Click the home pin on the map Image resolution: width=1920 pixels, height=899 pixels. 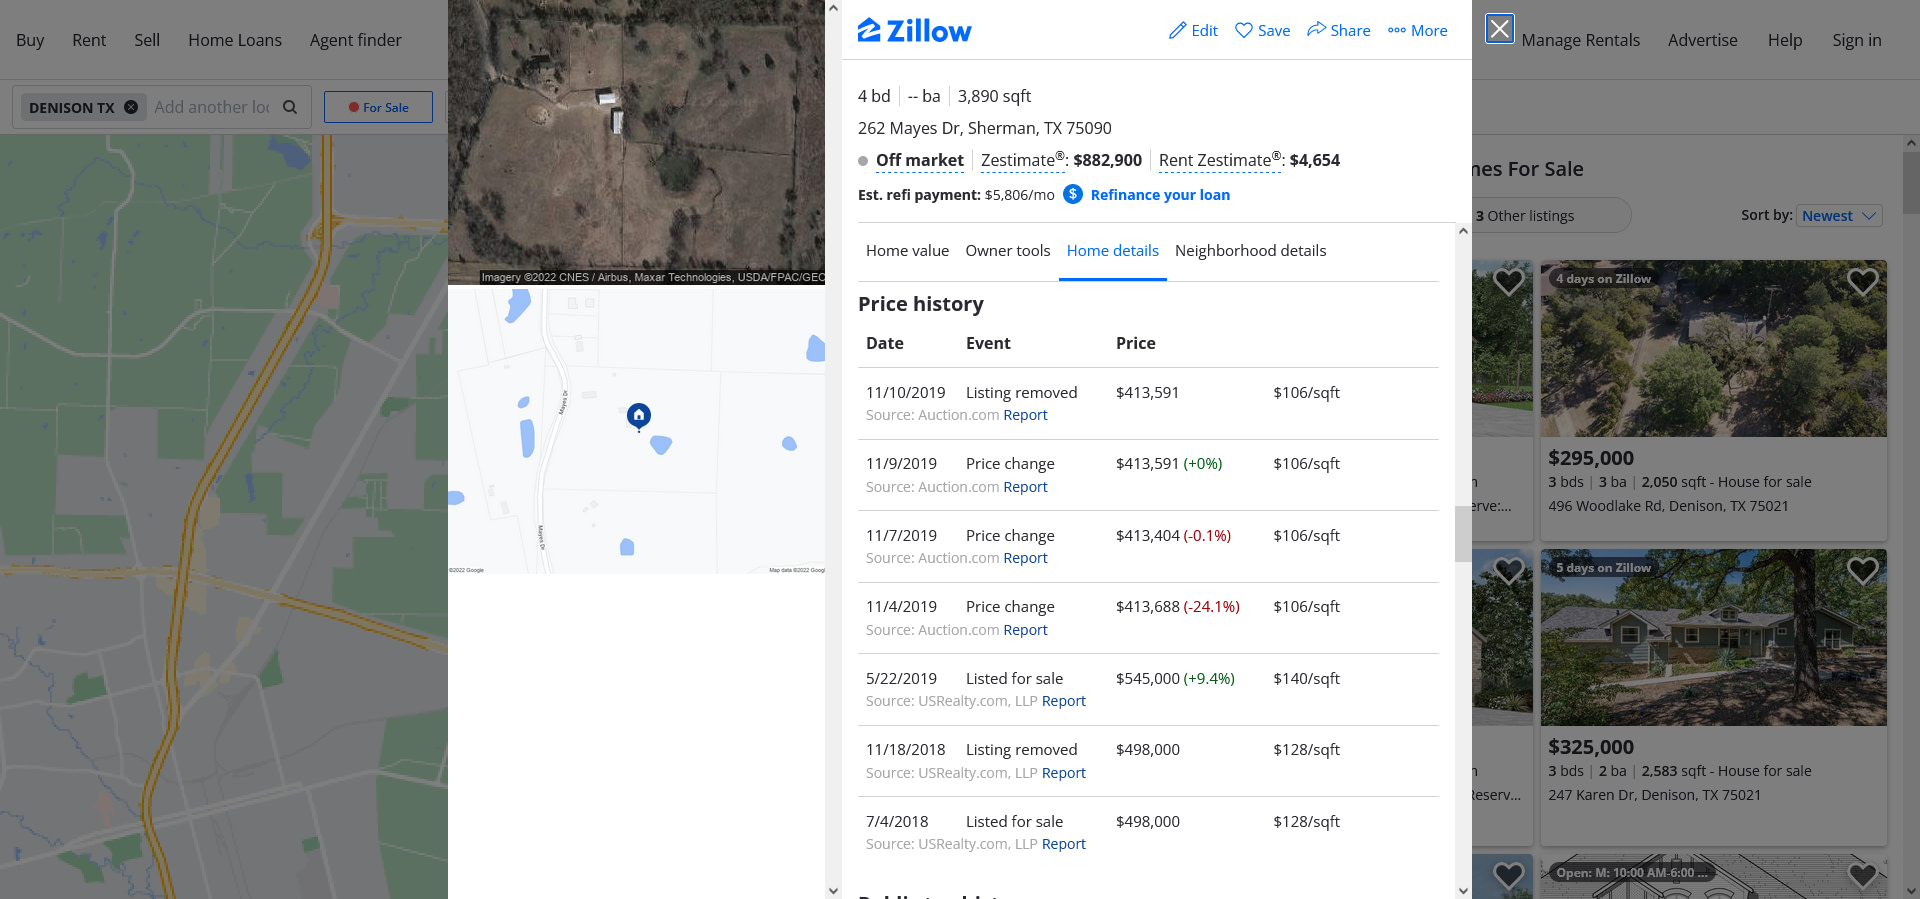[x=639, y=415]
